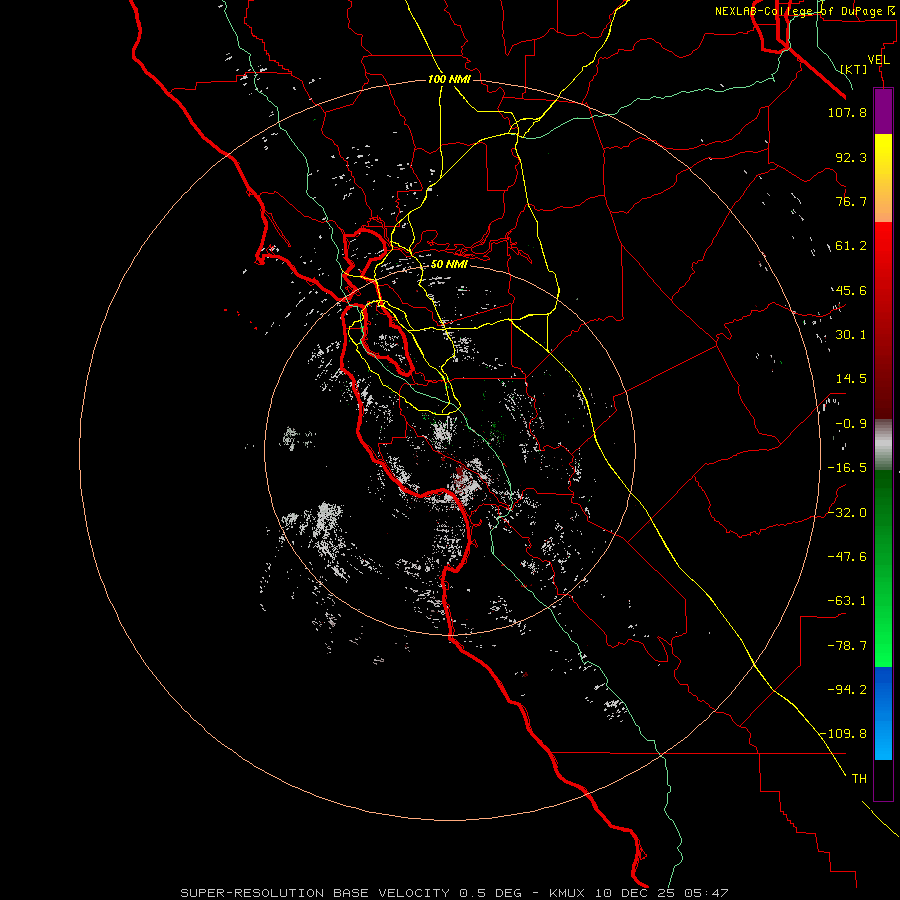Click the -78.7 velocity scale value
The image size is (900, 900).
[847, 646]
